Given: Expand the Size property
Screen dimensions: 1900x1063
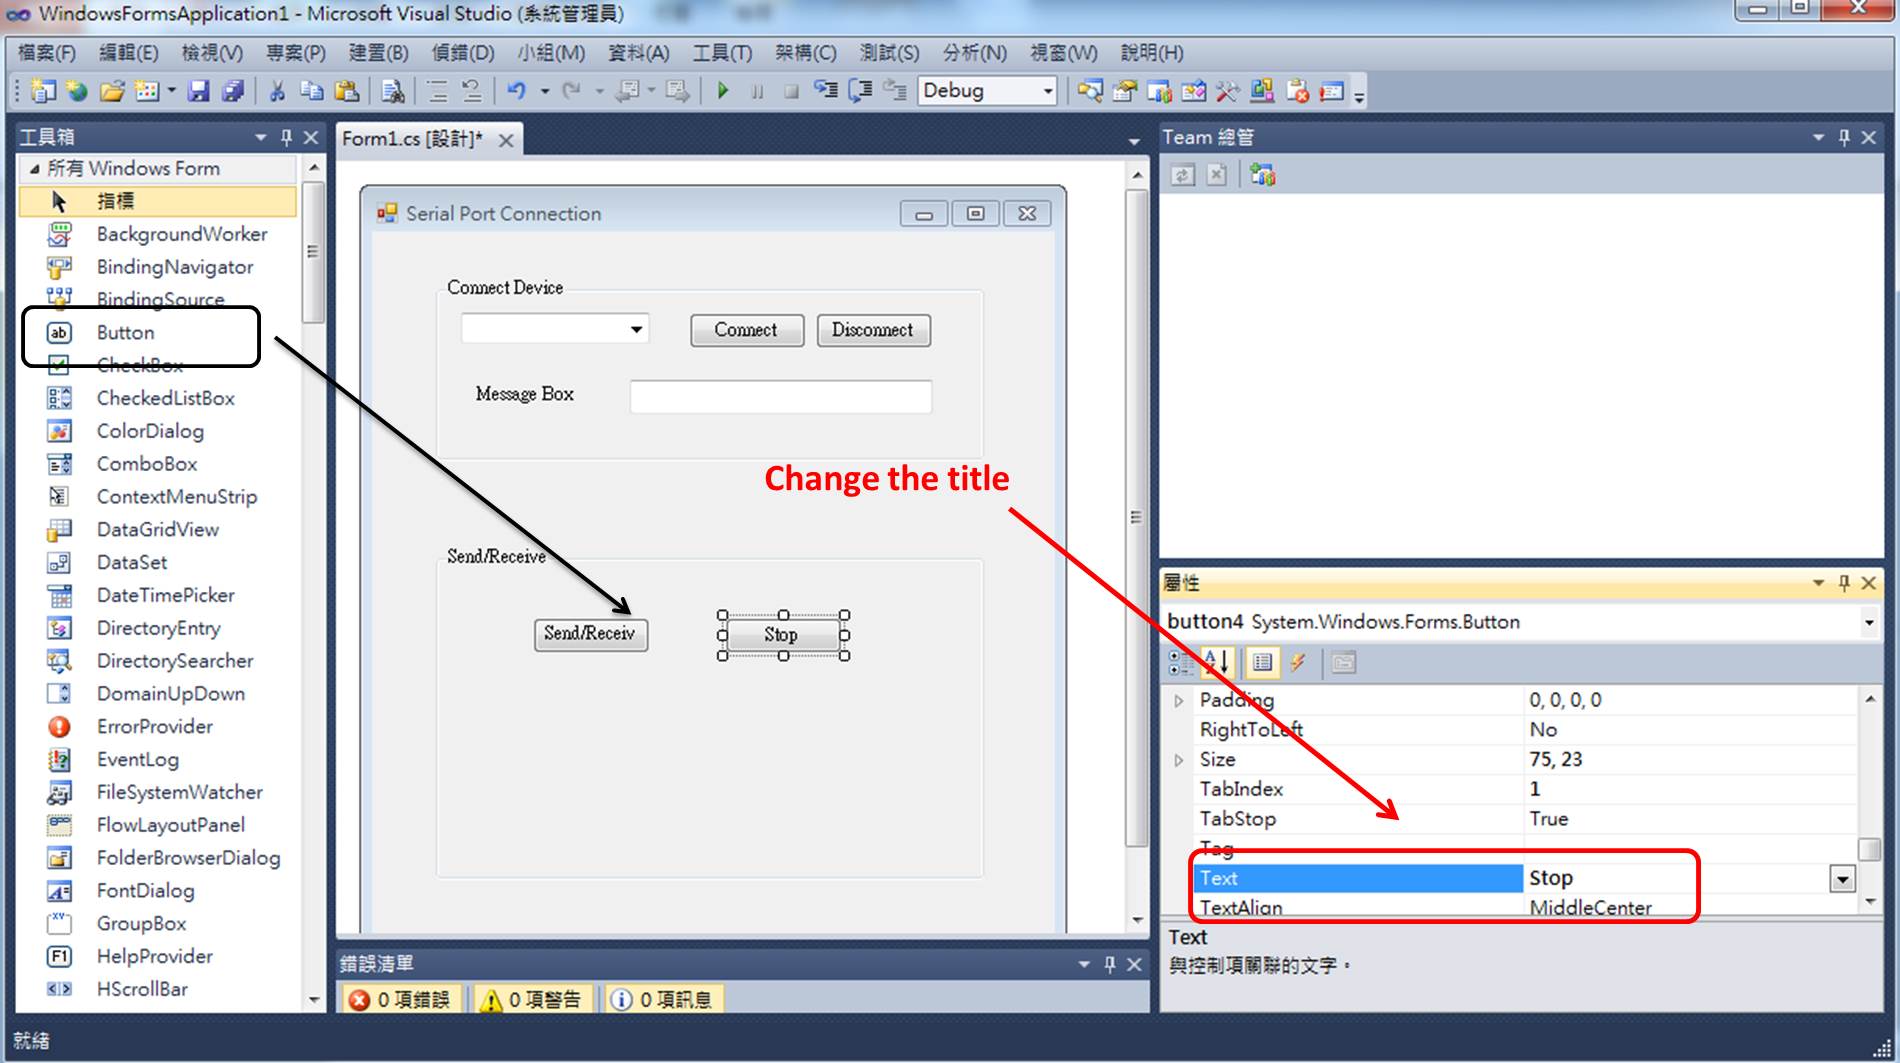Looking at the screenshot, I should pos(1179,760).
